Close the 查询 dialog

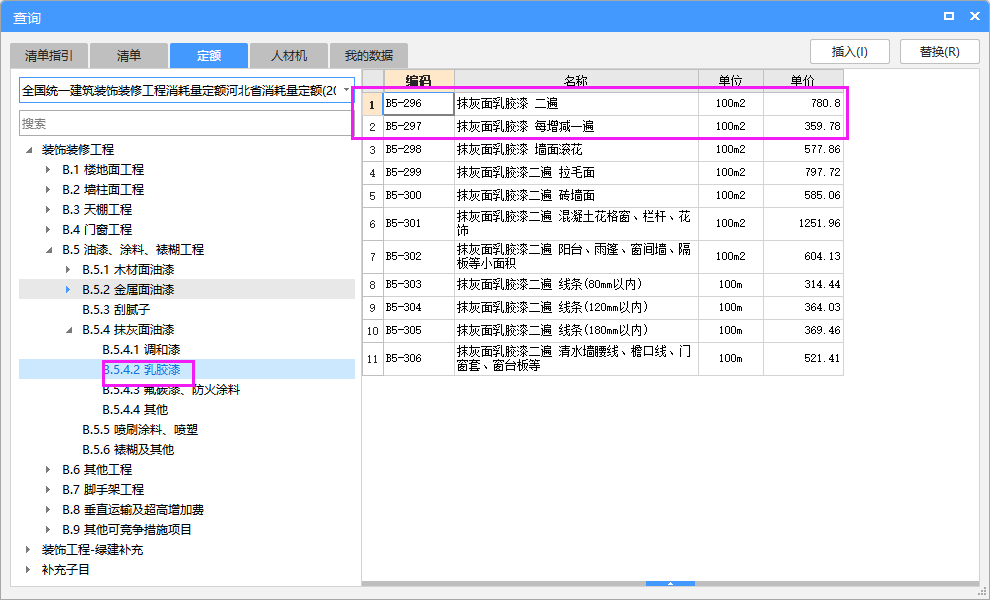[975, 16]
